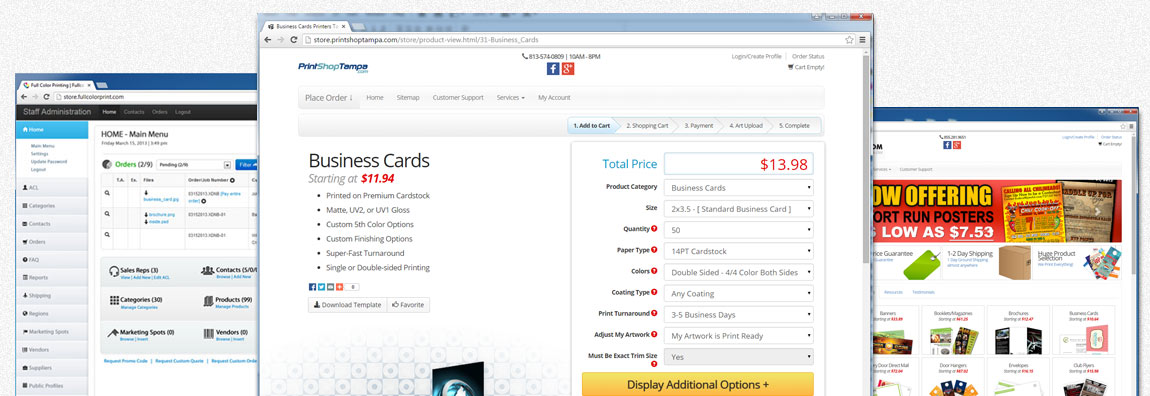
Task: Click the red help icon next to Print Turnaround
Action: [x=654, y=313]
